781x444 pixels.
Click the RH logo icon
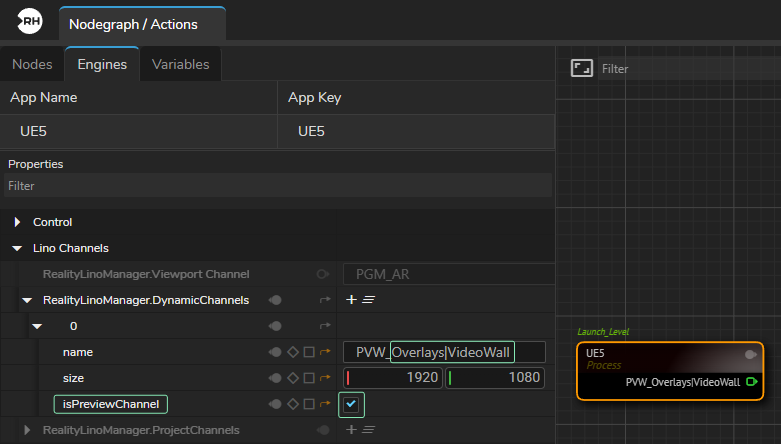click(x=30, y=22)
